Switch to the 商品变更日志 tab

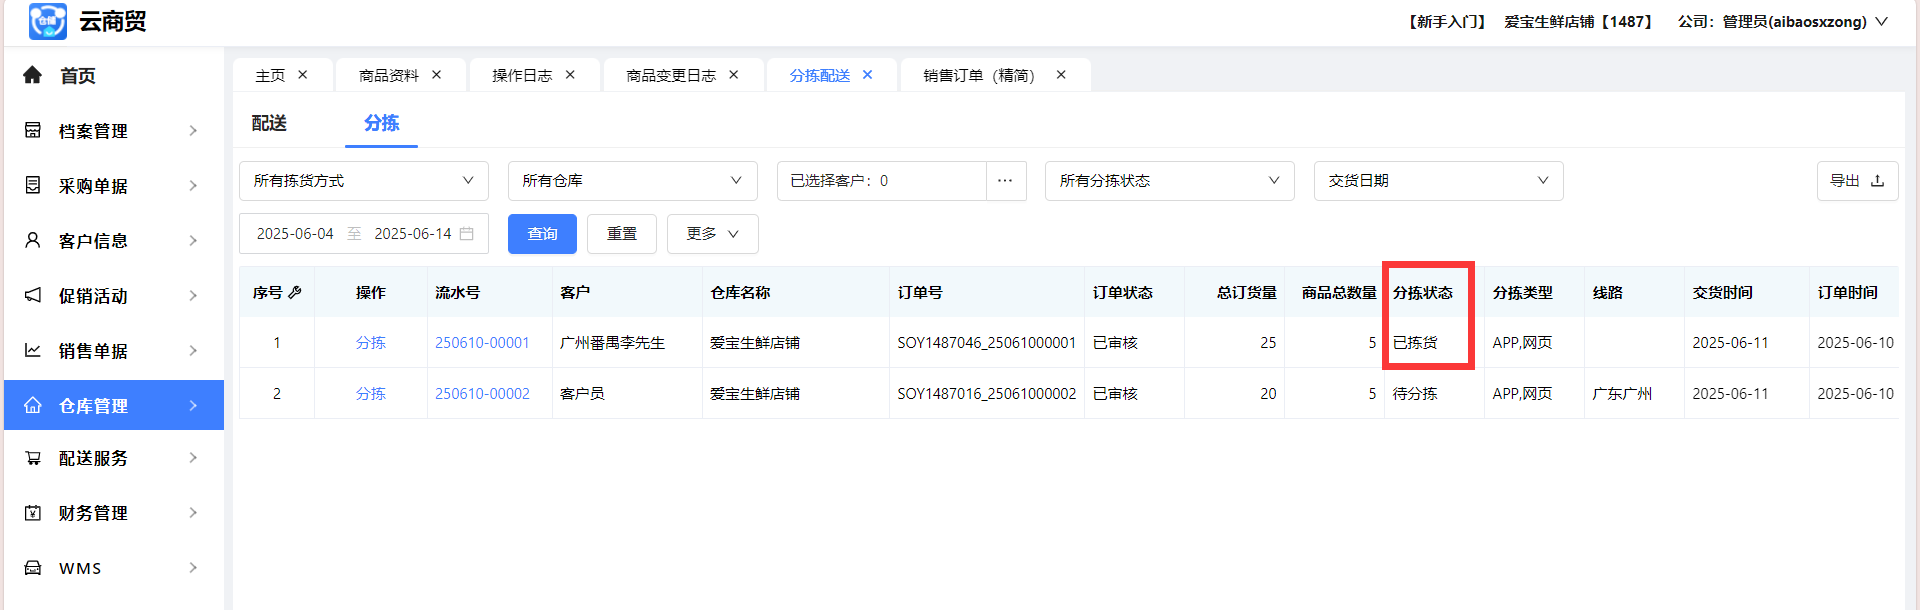[670, 76]
